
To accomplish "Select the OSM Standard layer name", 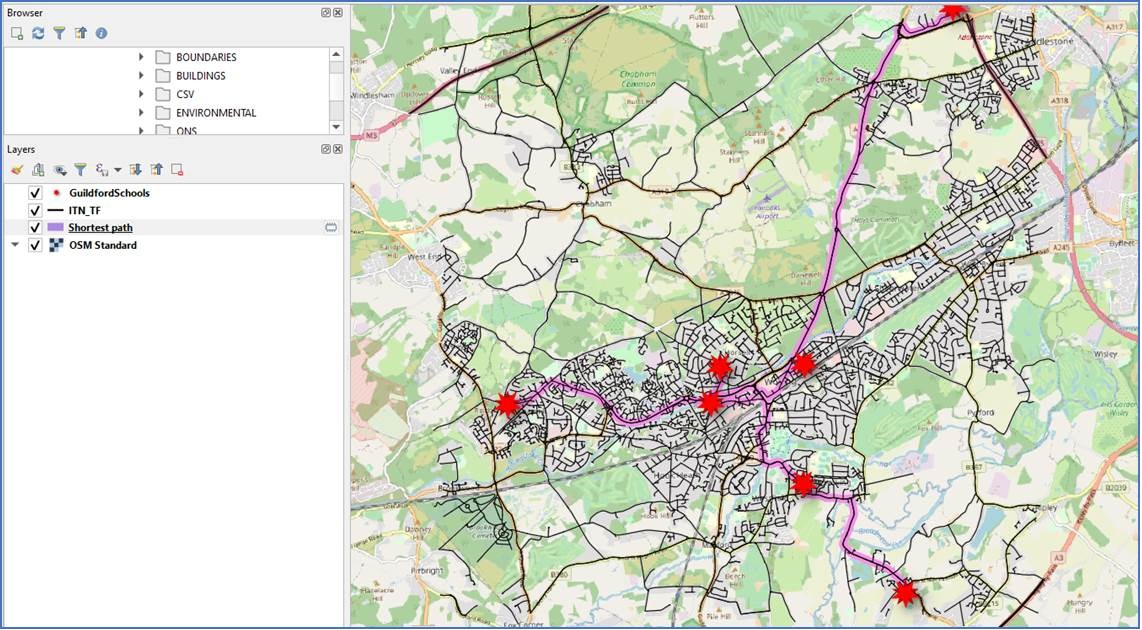I will pos(103,245).
